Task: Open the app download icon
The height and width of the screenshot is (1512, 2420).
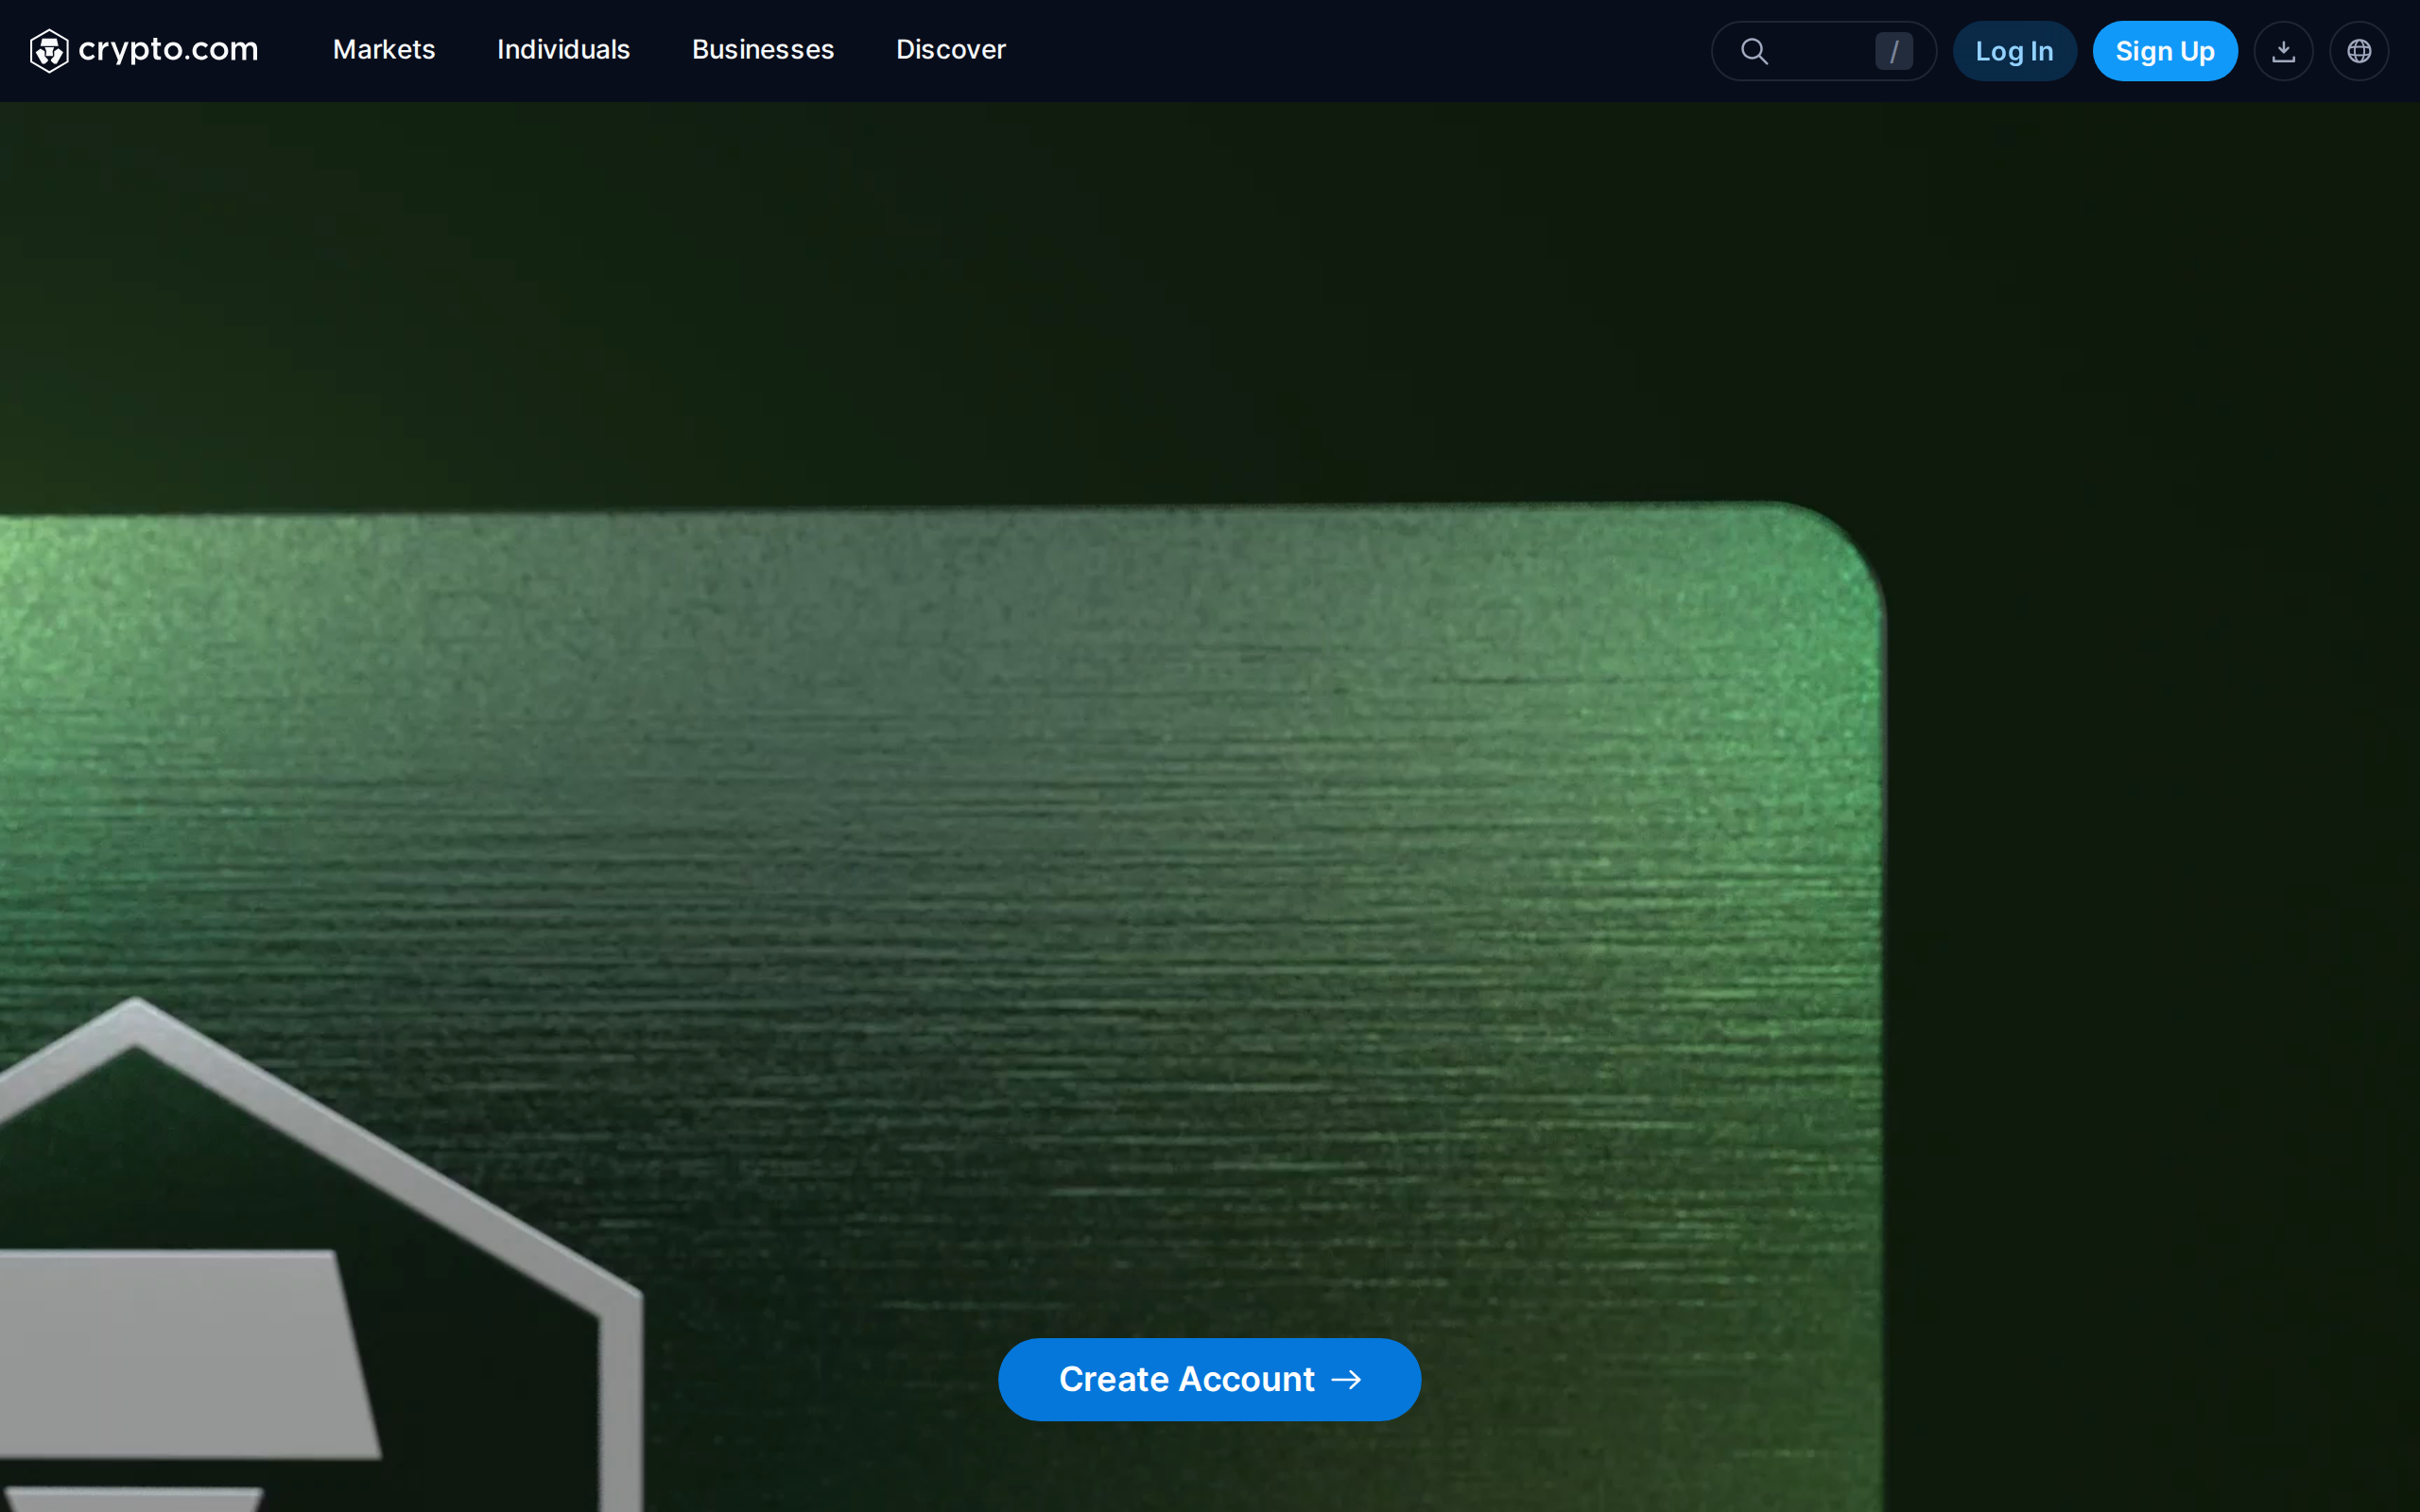Action: [2283, 51]
